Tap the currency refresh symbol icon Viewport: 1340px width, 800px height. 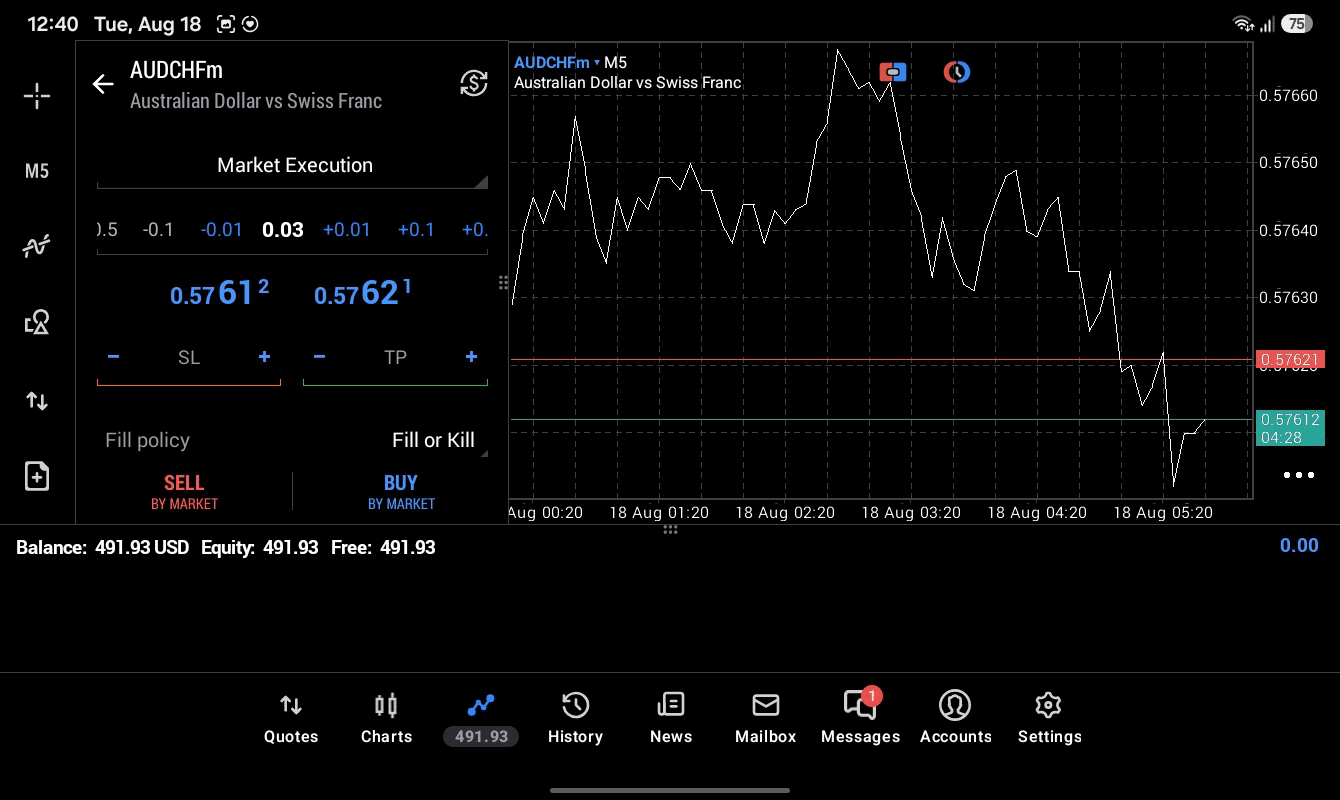[x=474, y=83]
